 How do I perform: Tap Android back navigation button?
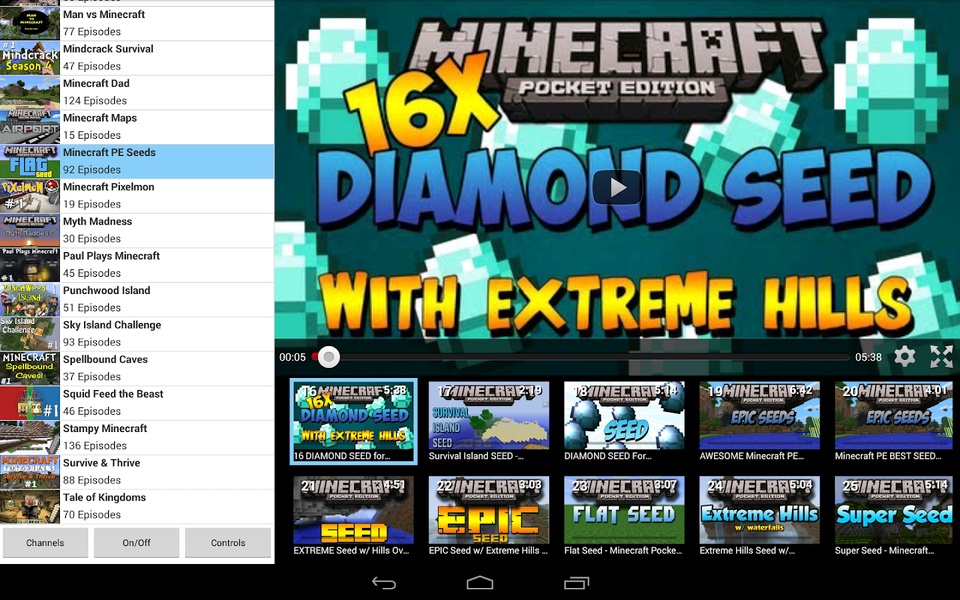384,583
